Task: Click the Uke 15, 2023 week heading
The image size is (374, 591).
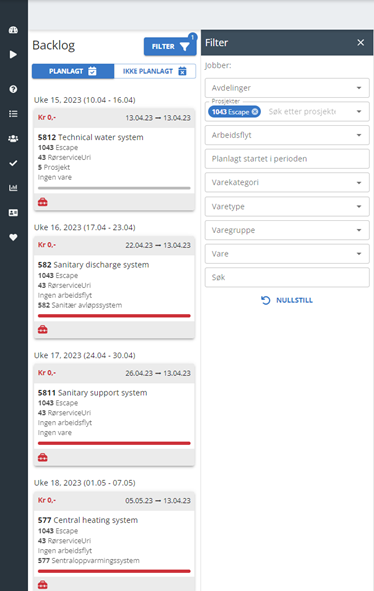Action: (84, 100)
